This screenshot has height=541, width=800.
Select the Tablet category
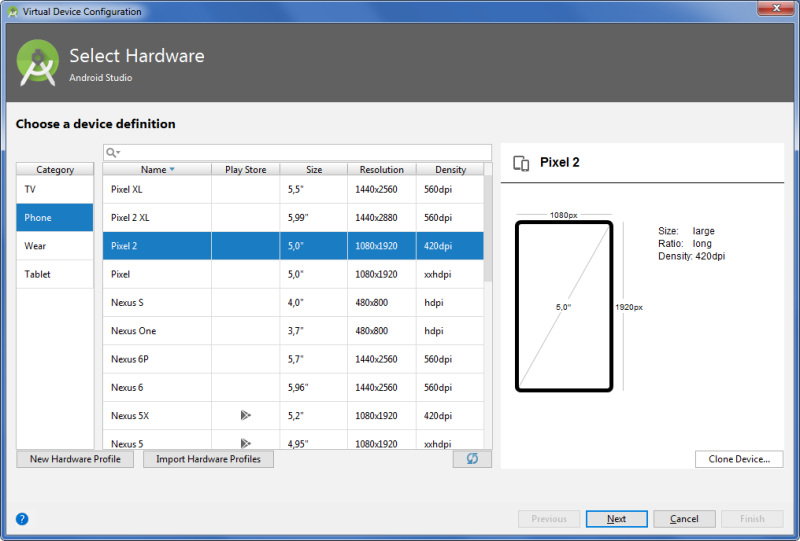55,274
